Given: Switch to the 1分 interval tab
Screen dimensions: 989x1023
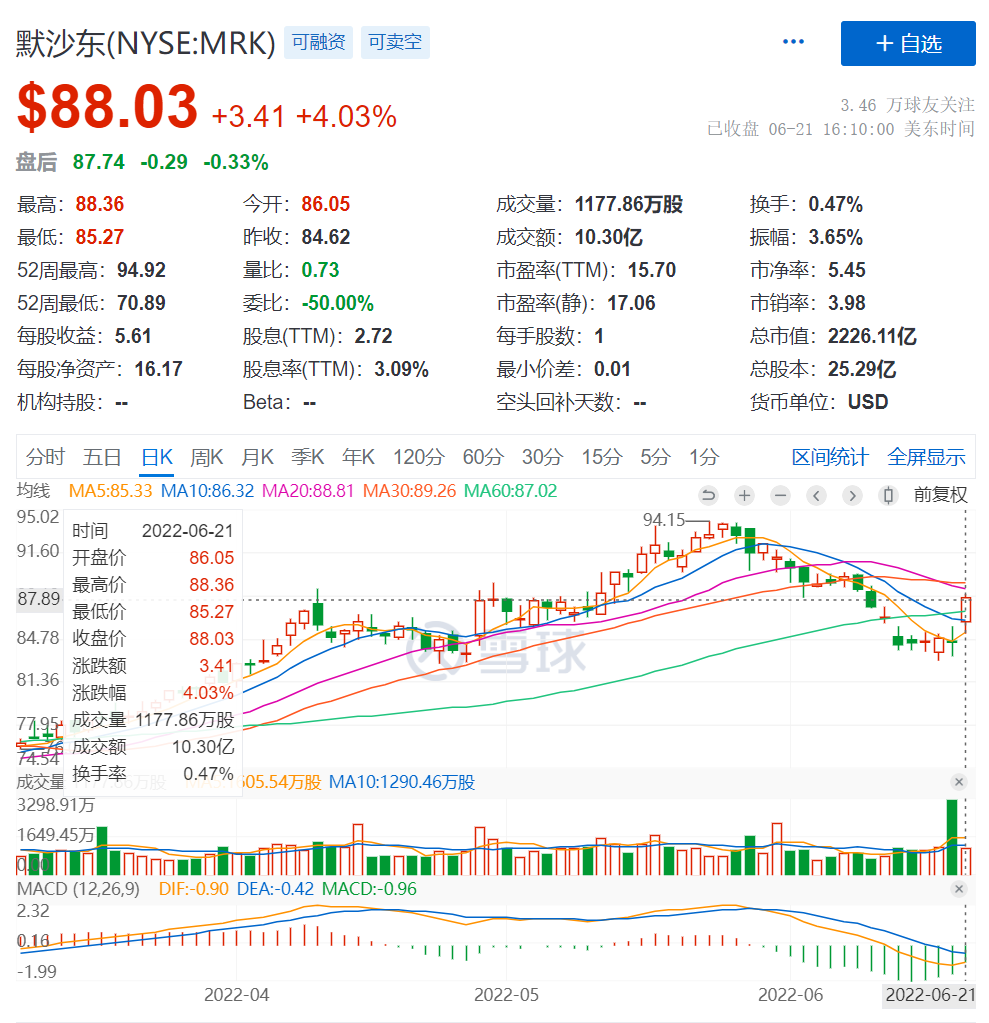Looking at the screenshot, I should pyautogui.click(x=705, y=457).
